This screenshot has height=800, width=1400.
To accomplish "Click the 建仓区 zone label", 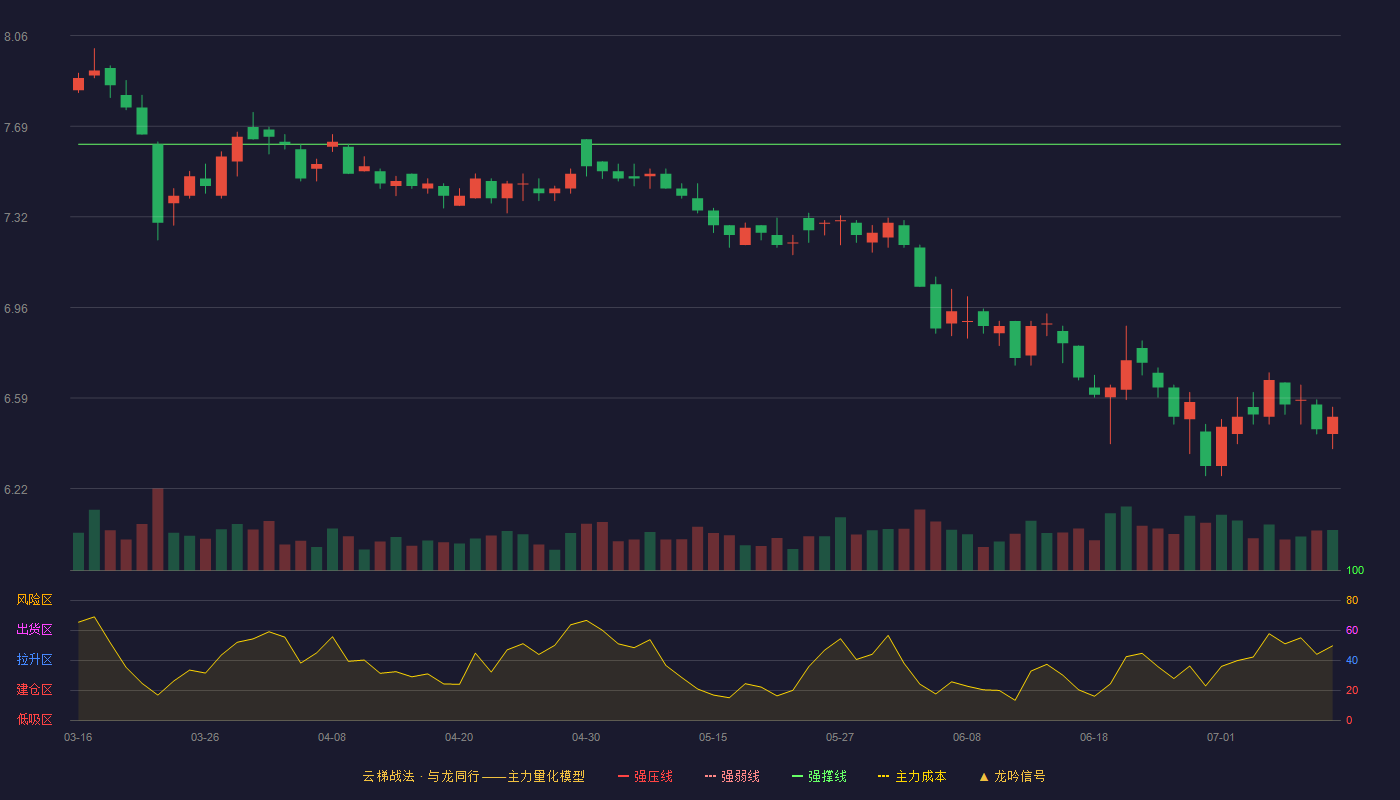I will point(34,690).
